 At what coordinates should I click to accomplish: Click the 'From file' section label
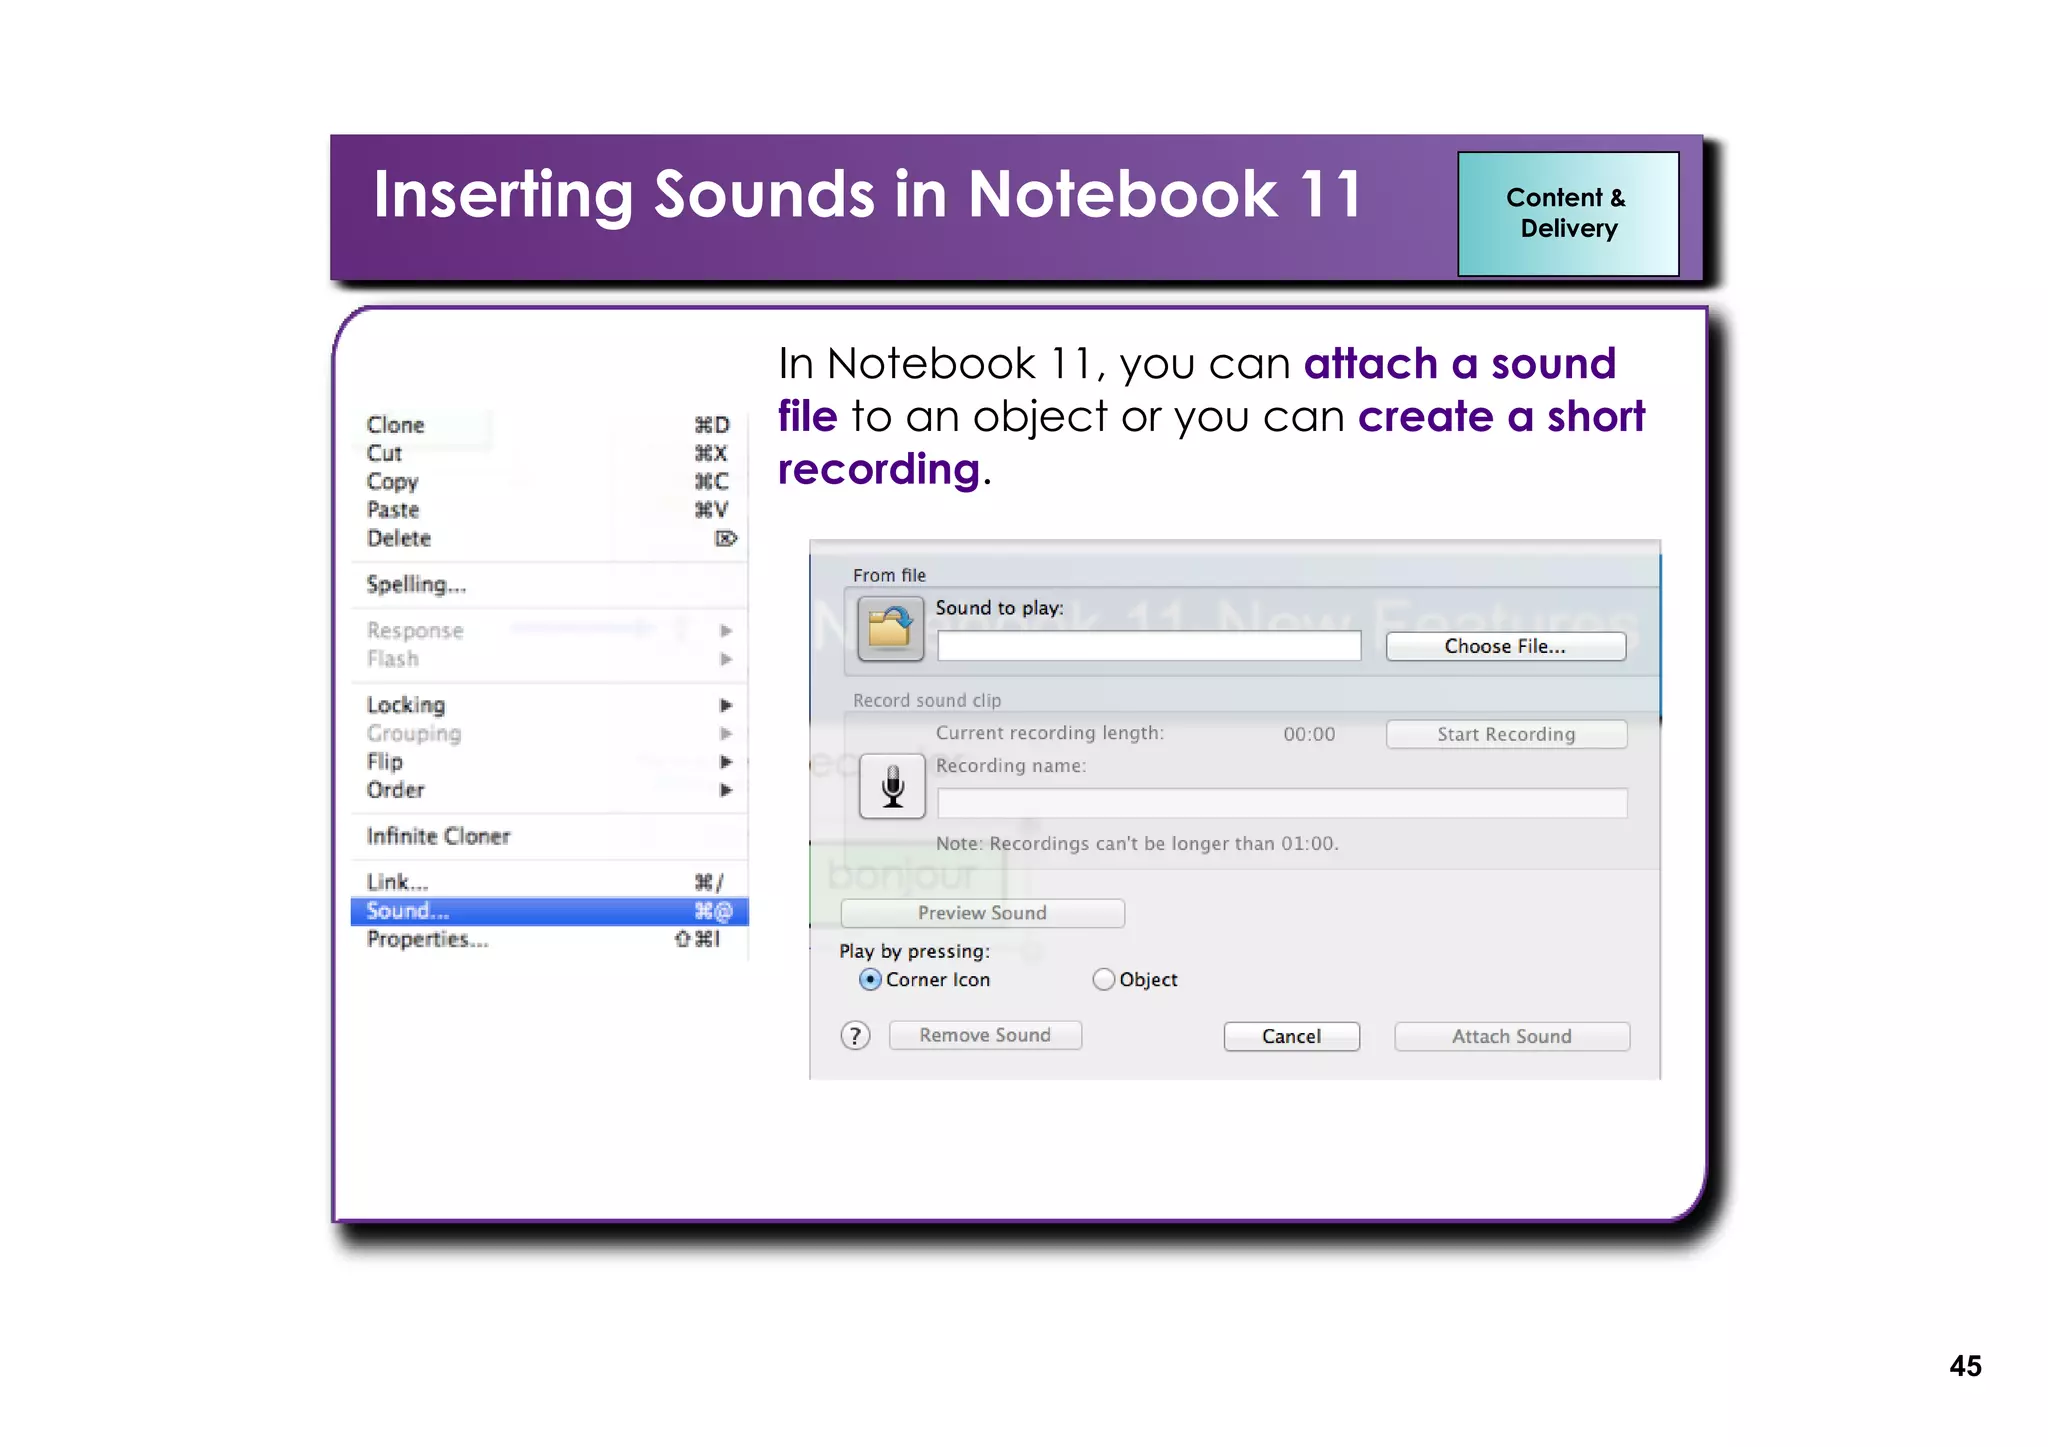point(889,575)
